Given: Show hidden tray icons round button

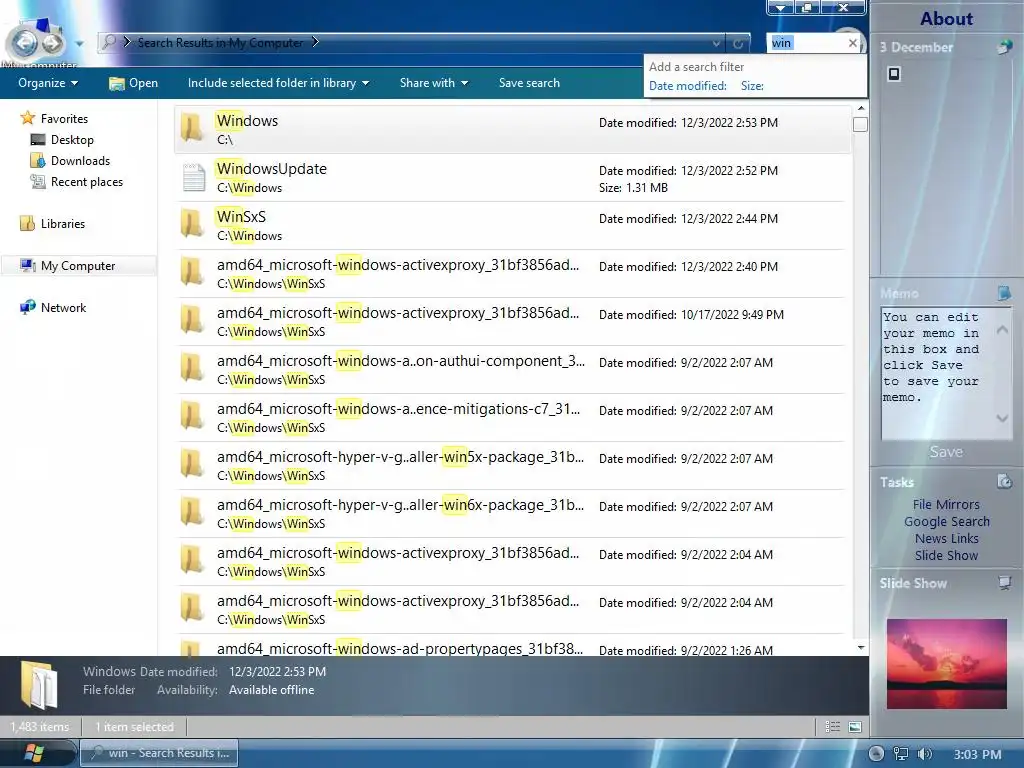Looking at the screenshot, I should point(876,754).
